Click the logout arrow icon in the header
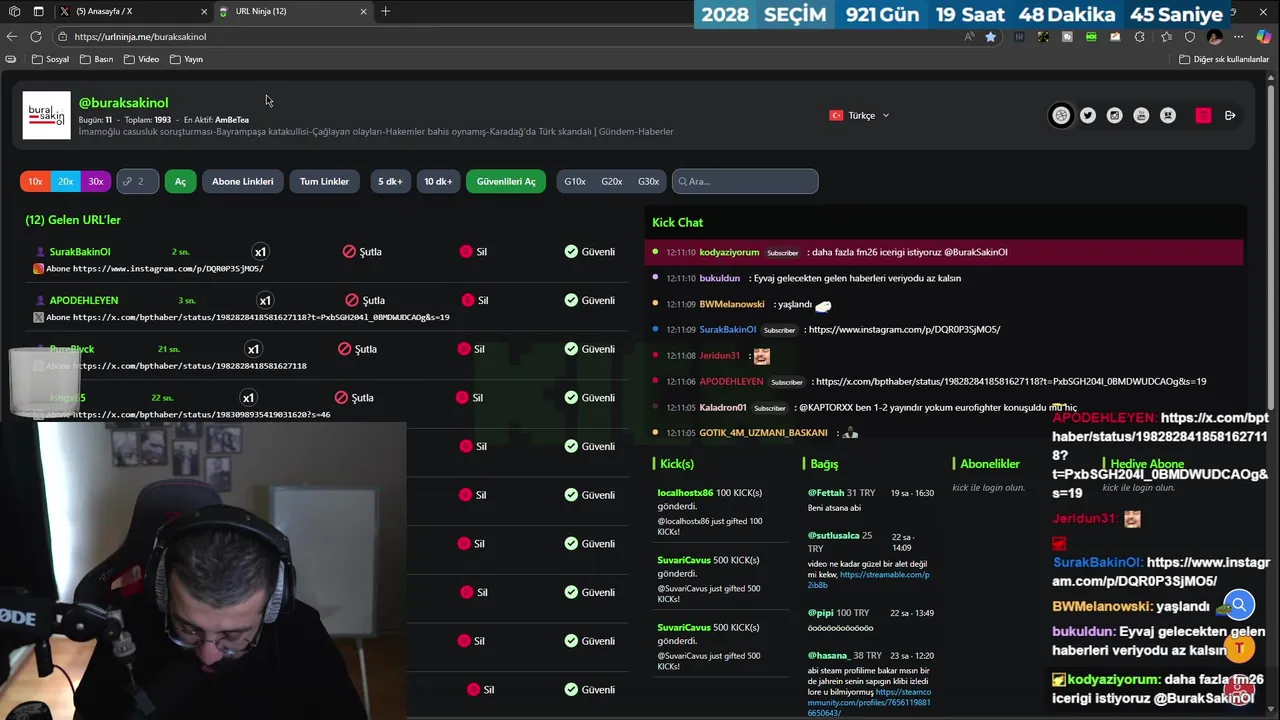Image resolution: width=1280 pixels, height=720 pixels. coord(1230,115)
